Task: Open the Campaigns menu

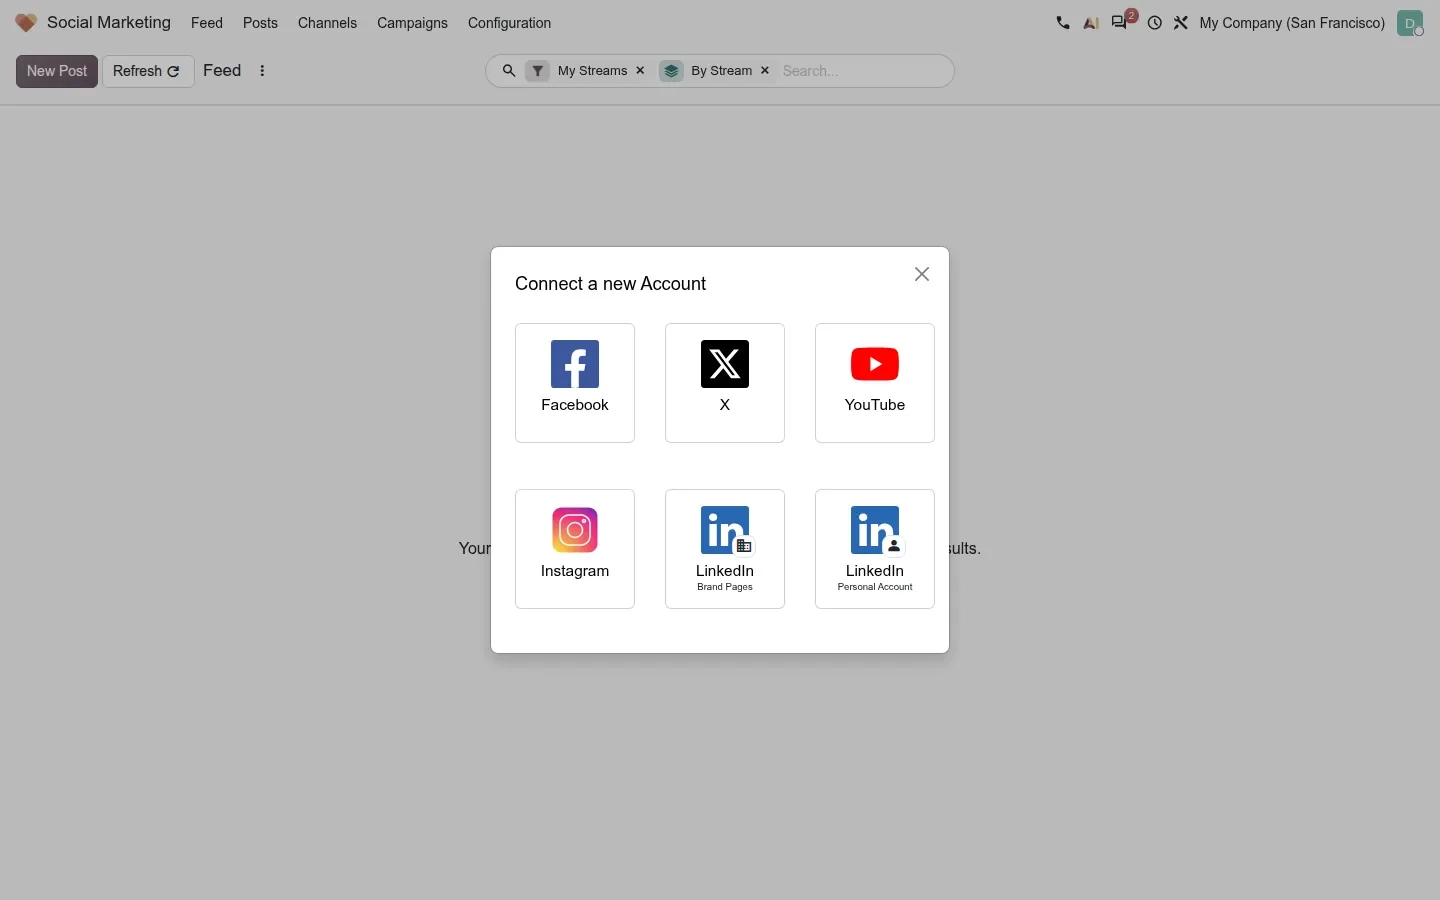Action: pyautogui.click(x=412, y=23)
